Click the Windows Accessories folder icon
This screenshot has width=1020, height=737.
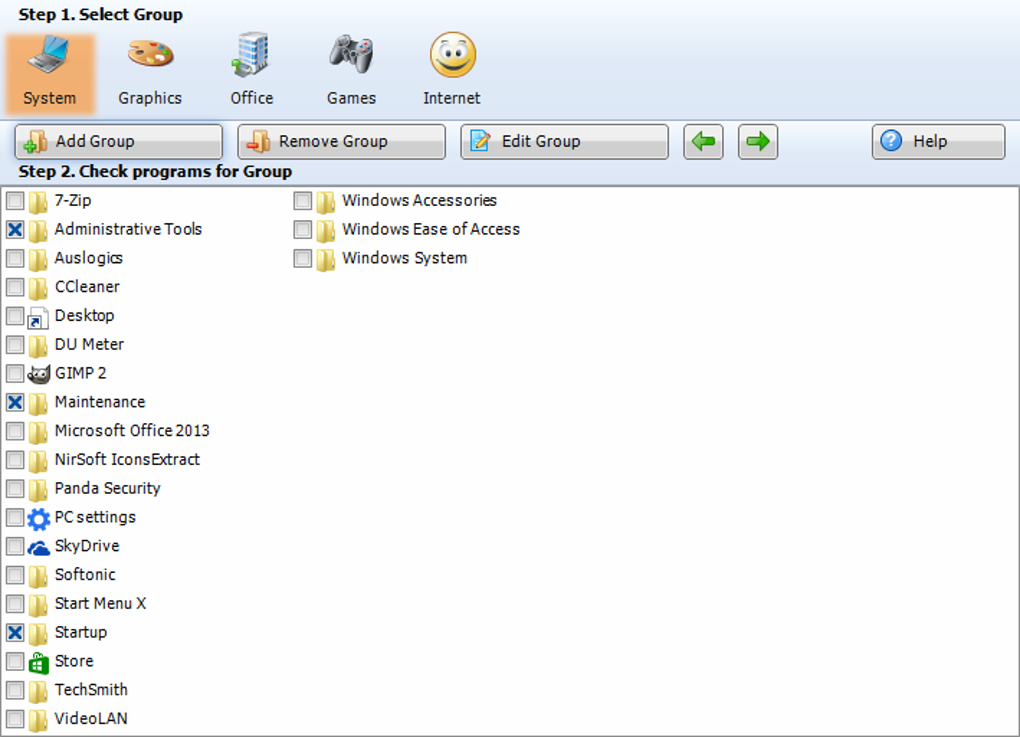tap(326, 202)
